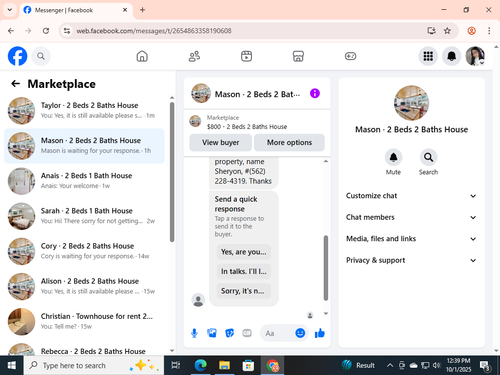Screen dimensions: 500x375
Task: Click the voice clip microphone icon
Action: [x=194, y=333]
